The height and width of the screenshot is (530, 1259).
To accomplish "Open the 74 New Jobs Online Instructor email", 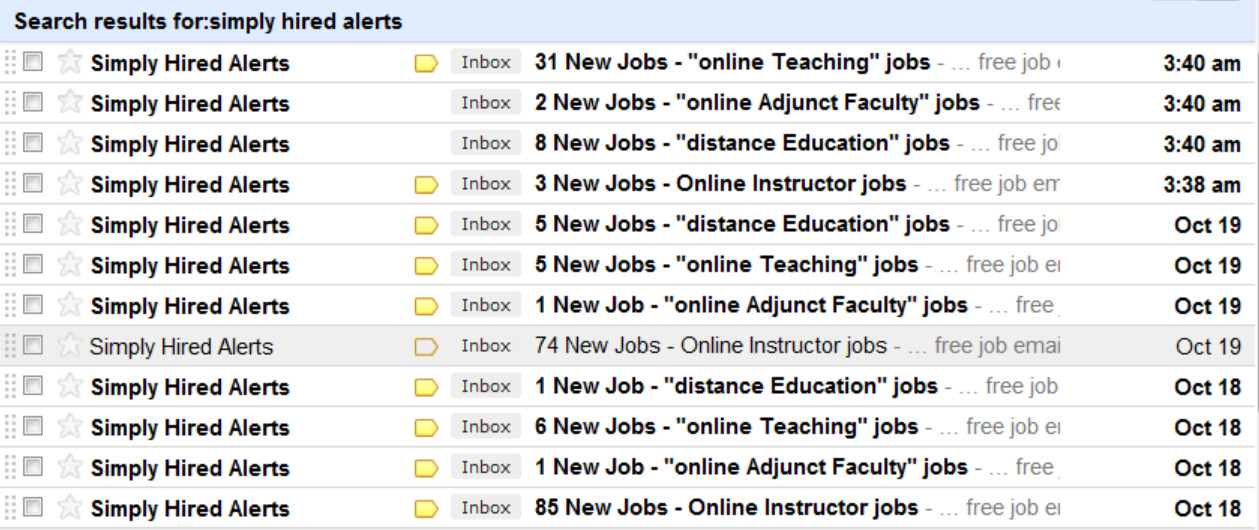I will 710,346.
